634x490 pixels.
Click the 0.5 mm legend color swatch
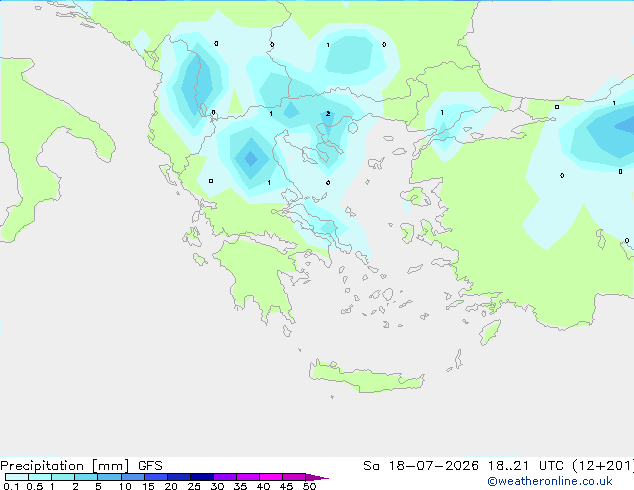click(x=40, y=477)
